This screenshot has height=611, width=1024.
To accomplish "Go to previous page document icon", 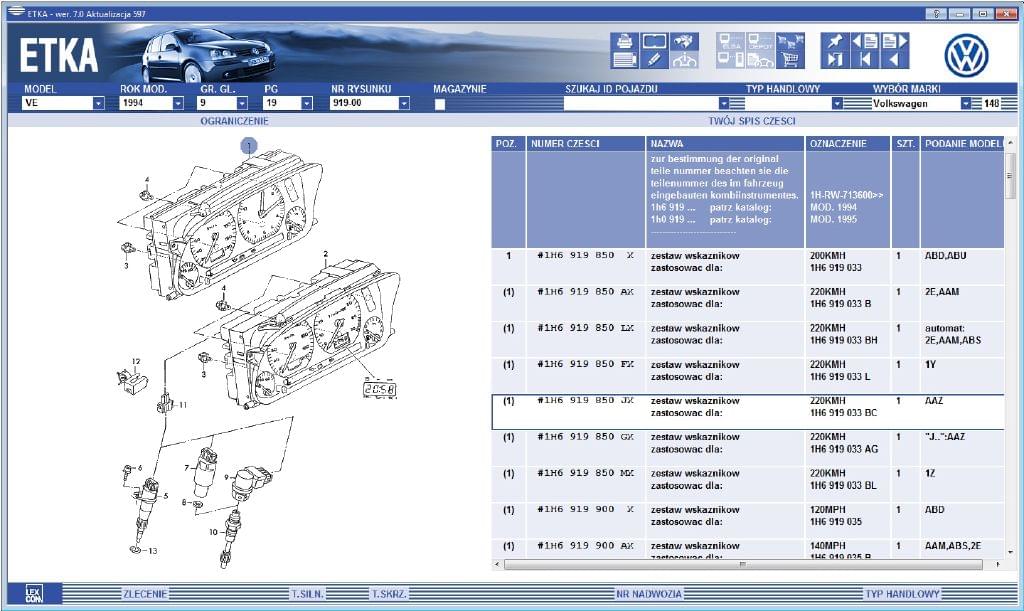I will (x=865, y=42).
